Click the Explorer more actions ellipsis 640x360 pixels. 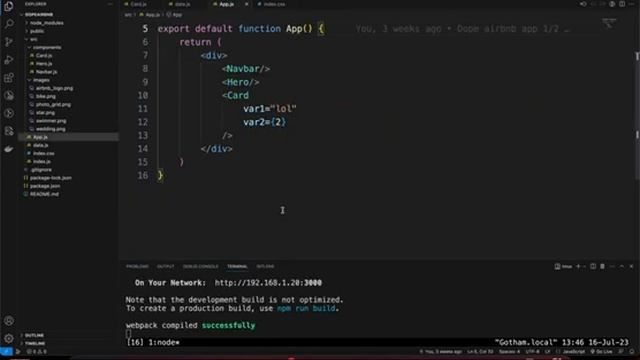tap(110, 4)
